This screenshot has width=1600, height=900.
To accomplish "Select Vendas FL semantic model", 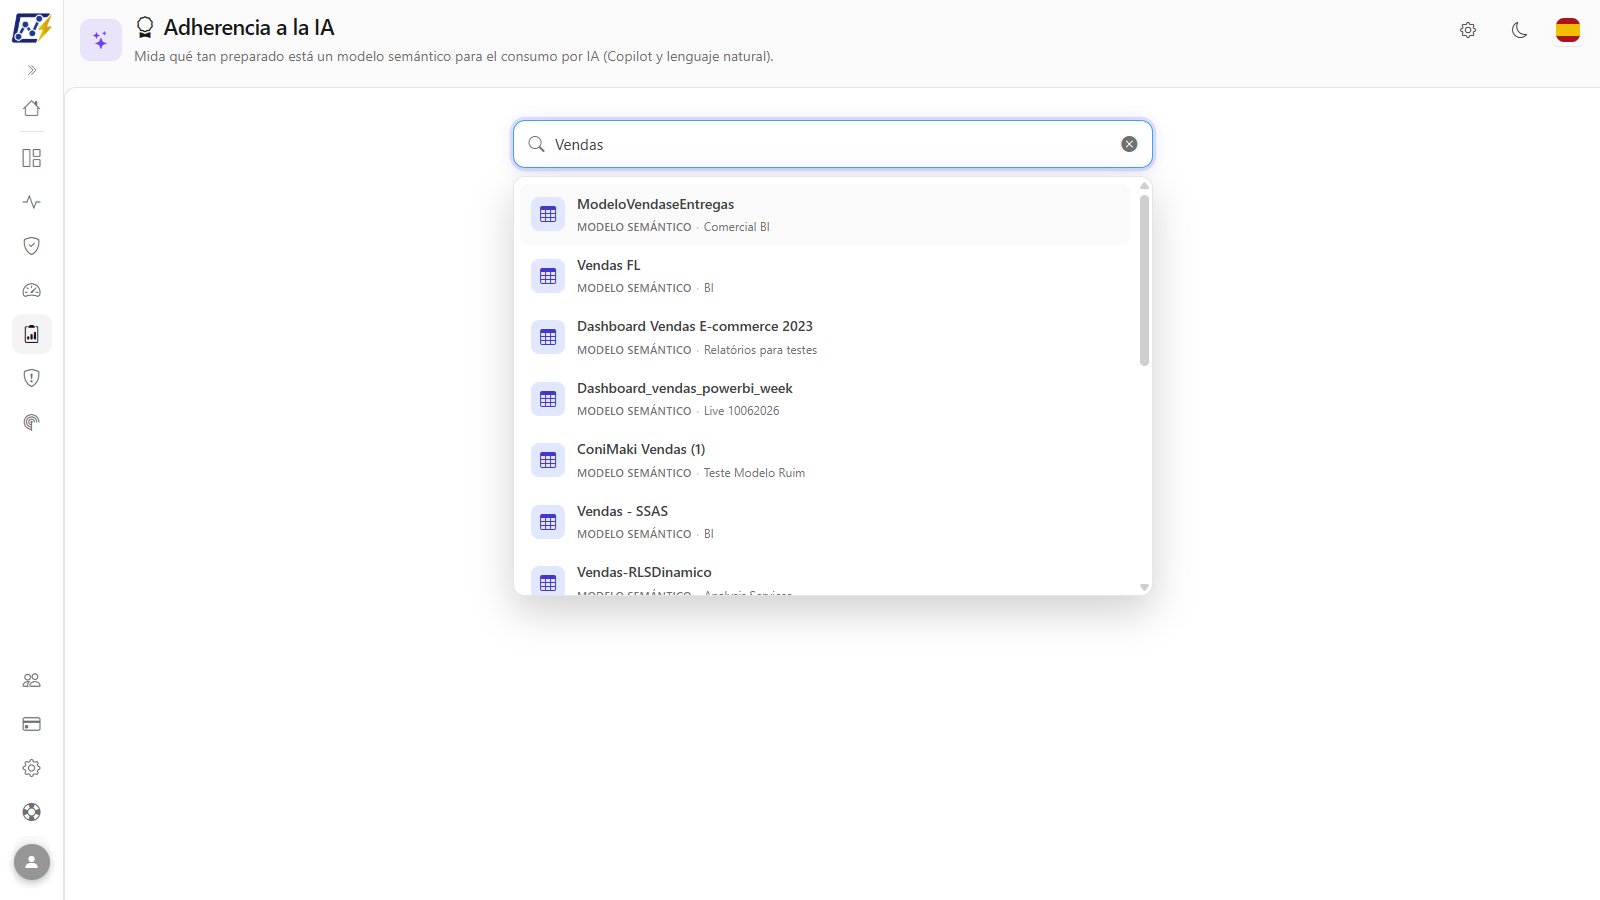I will 825,276.
